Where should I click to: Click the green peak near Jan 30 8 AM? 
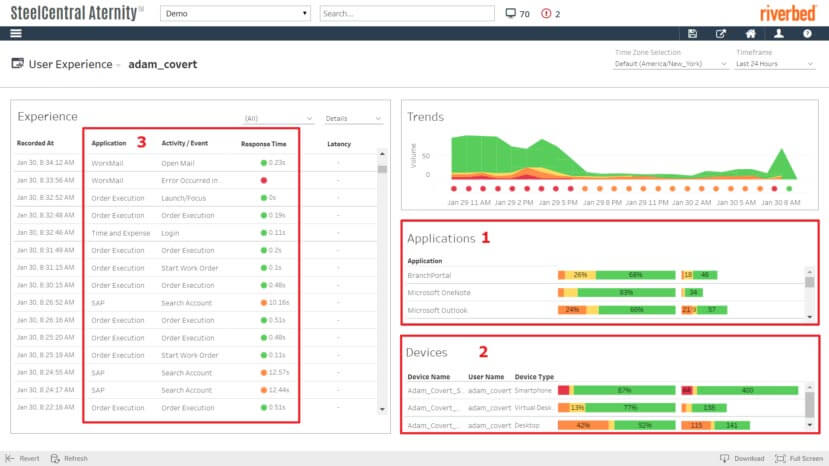point(781,164)
